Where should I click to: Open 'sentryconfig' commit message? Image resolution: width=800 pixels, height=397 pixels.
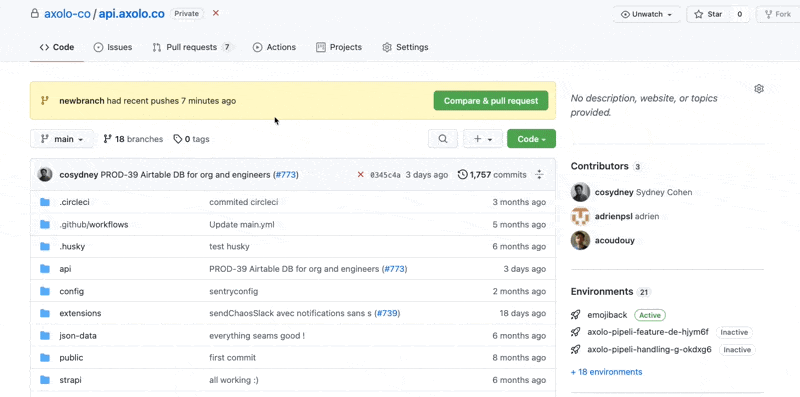pos(234,291)
